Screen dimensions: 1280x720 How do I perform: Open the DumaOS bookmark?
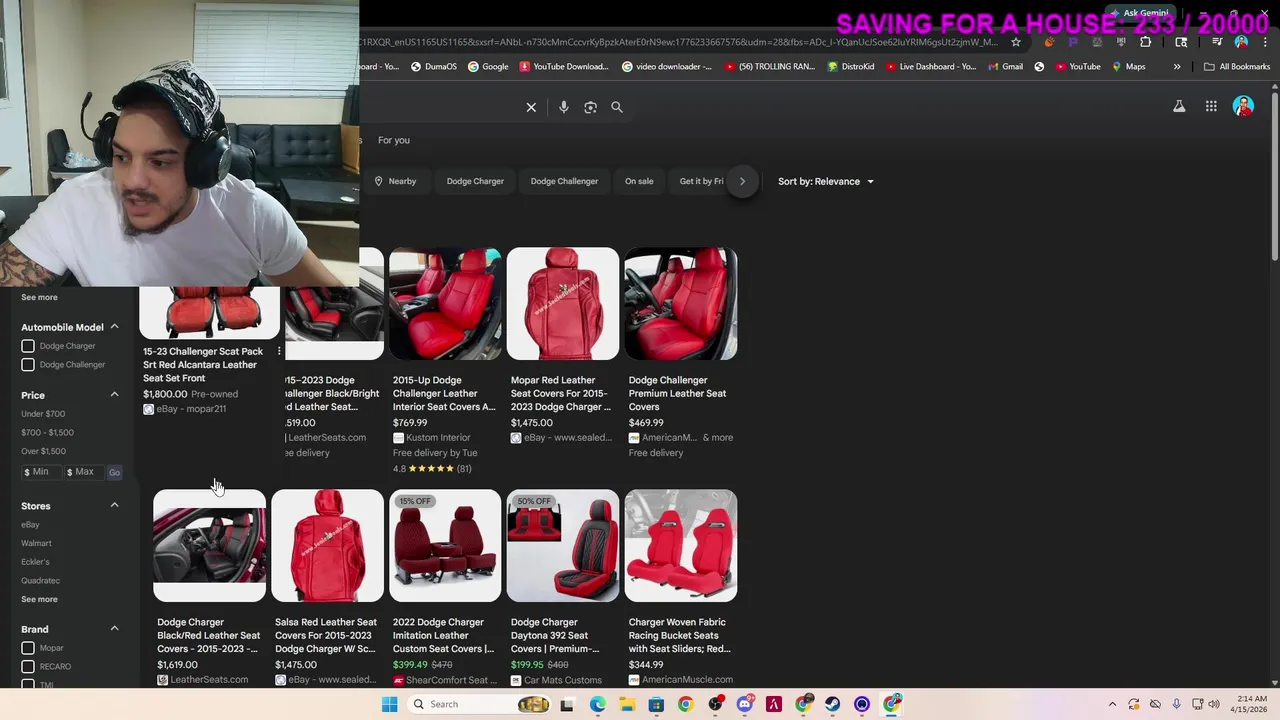click(433, 67)
